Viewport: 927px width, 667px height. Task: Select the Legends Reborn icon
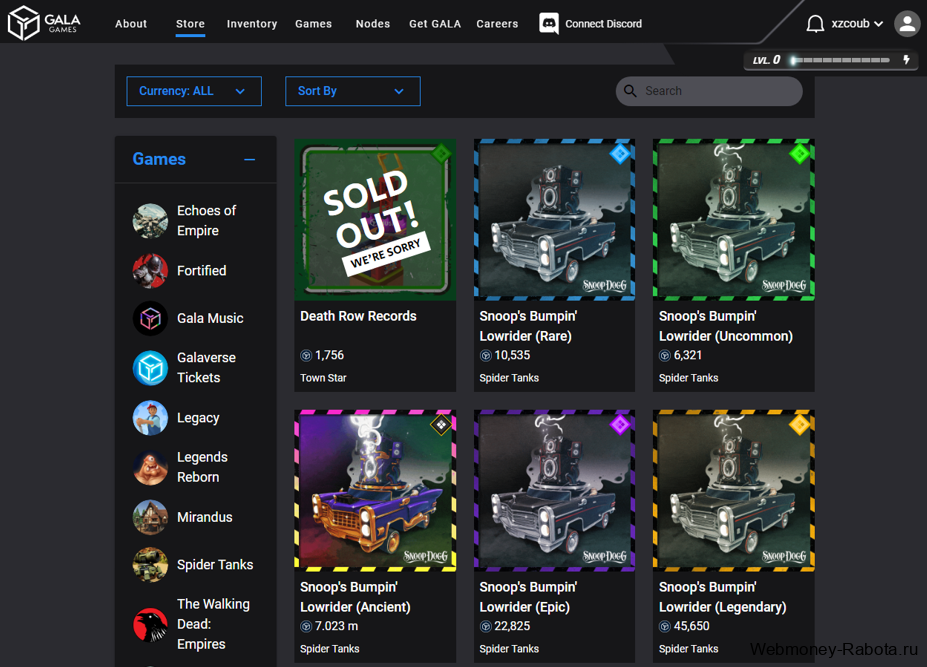(150, 467)
